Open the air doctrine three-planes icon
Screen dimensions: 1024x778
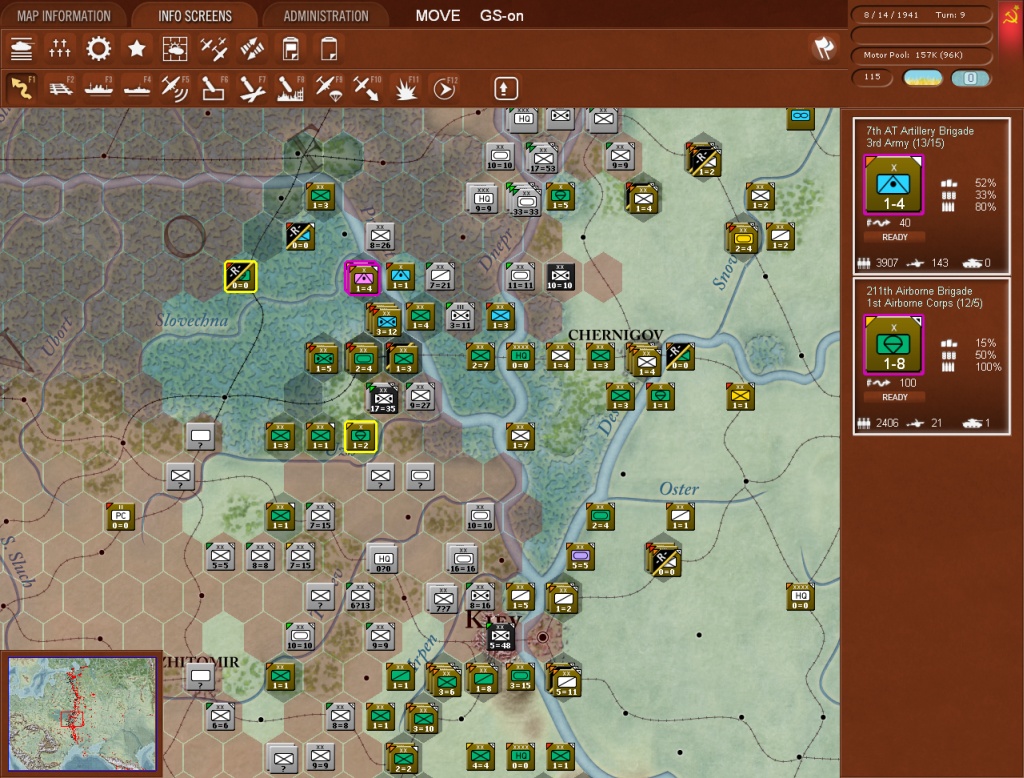point(214,49)
